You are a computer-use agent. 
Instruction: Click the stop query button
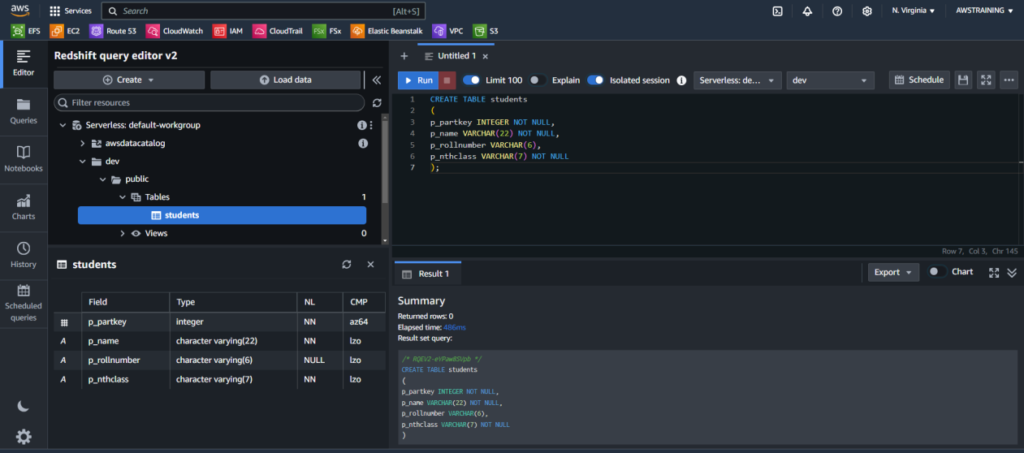click(448, 80)
